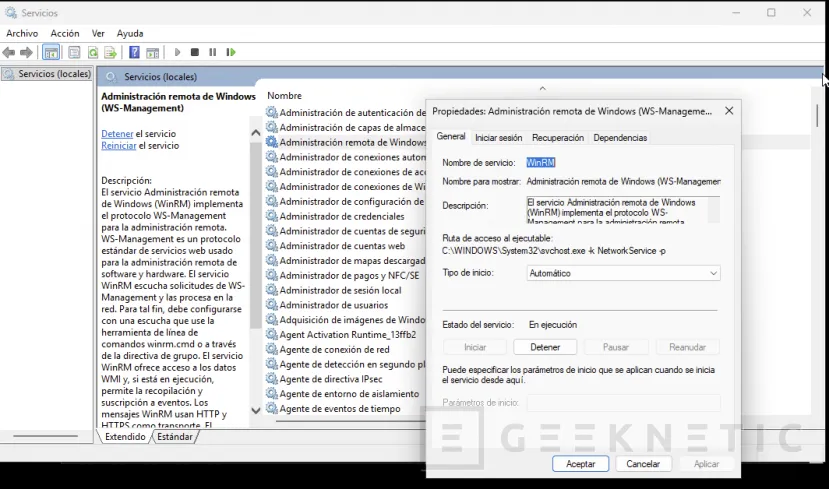This screenshot has height=489, width=829.
Task: Close the Propiedades dialog with the X
Action: click(x=729, y=111)
